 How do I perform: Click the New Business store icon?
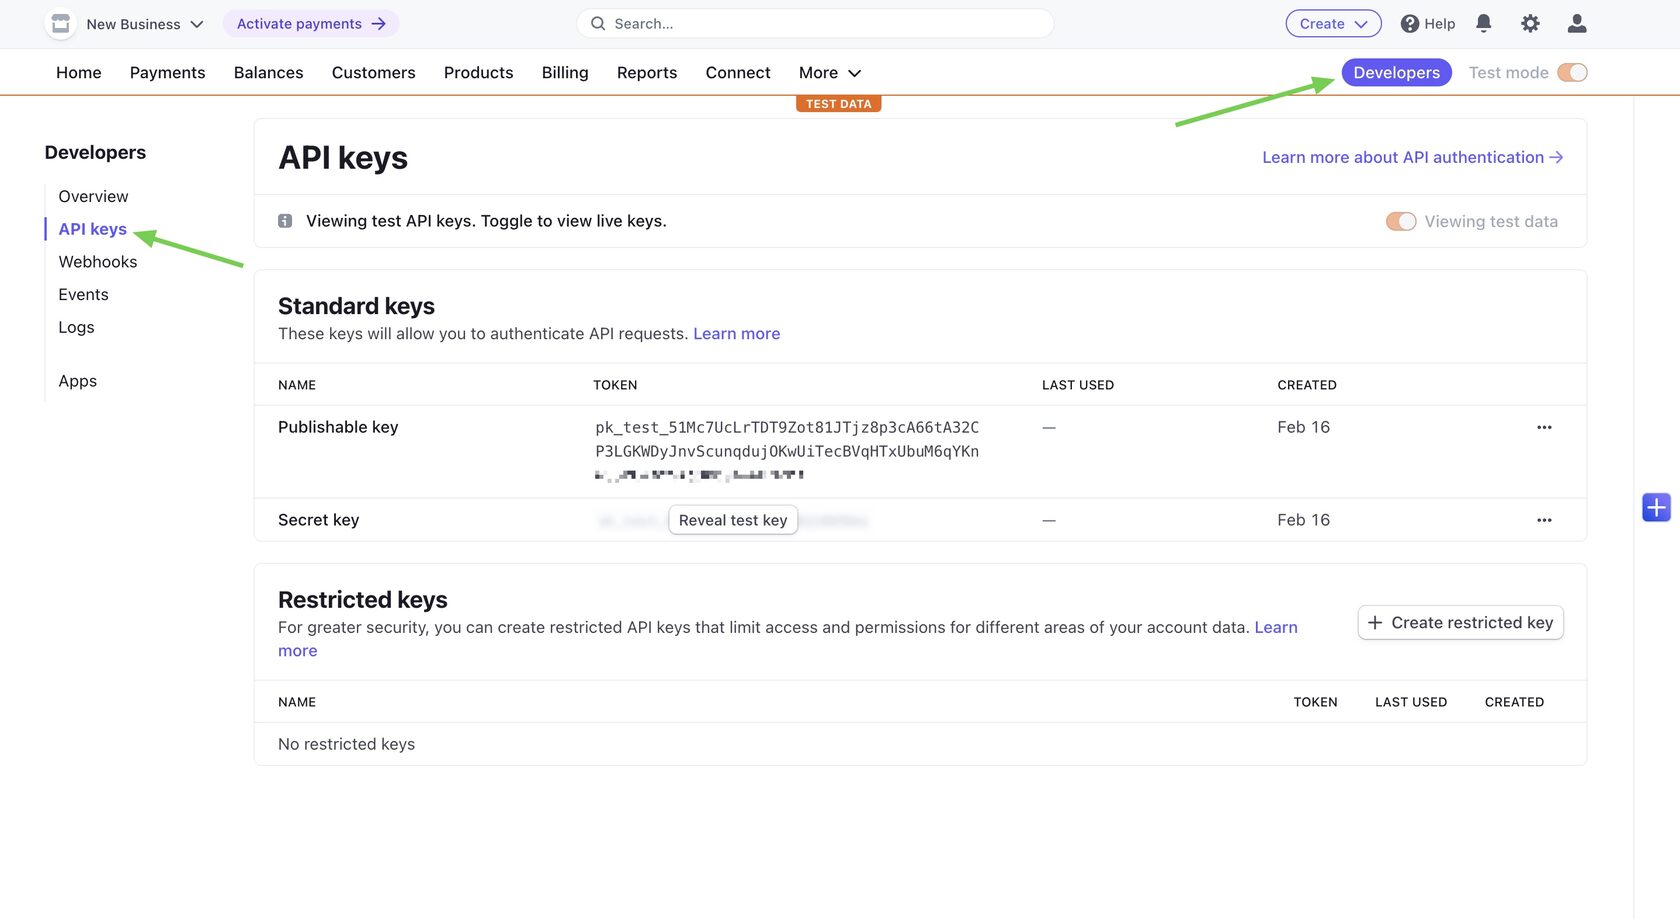click(x=61, y=23)
